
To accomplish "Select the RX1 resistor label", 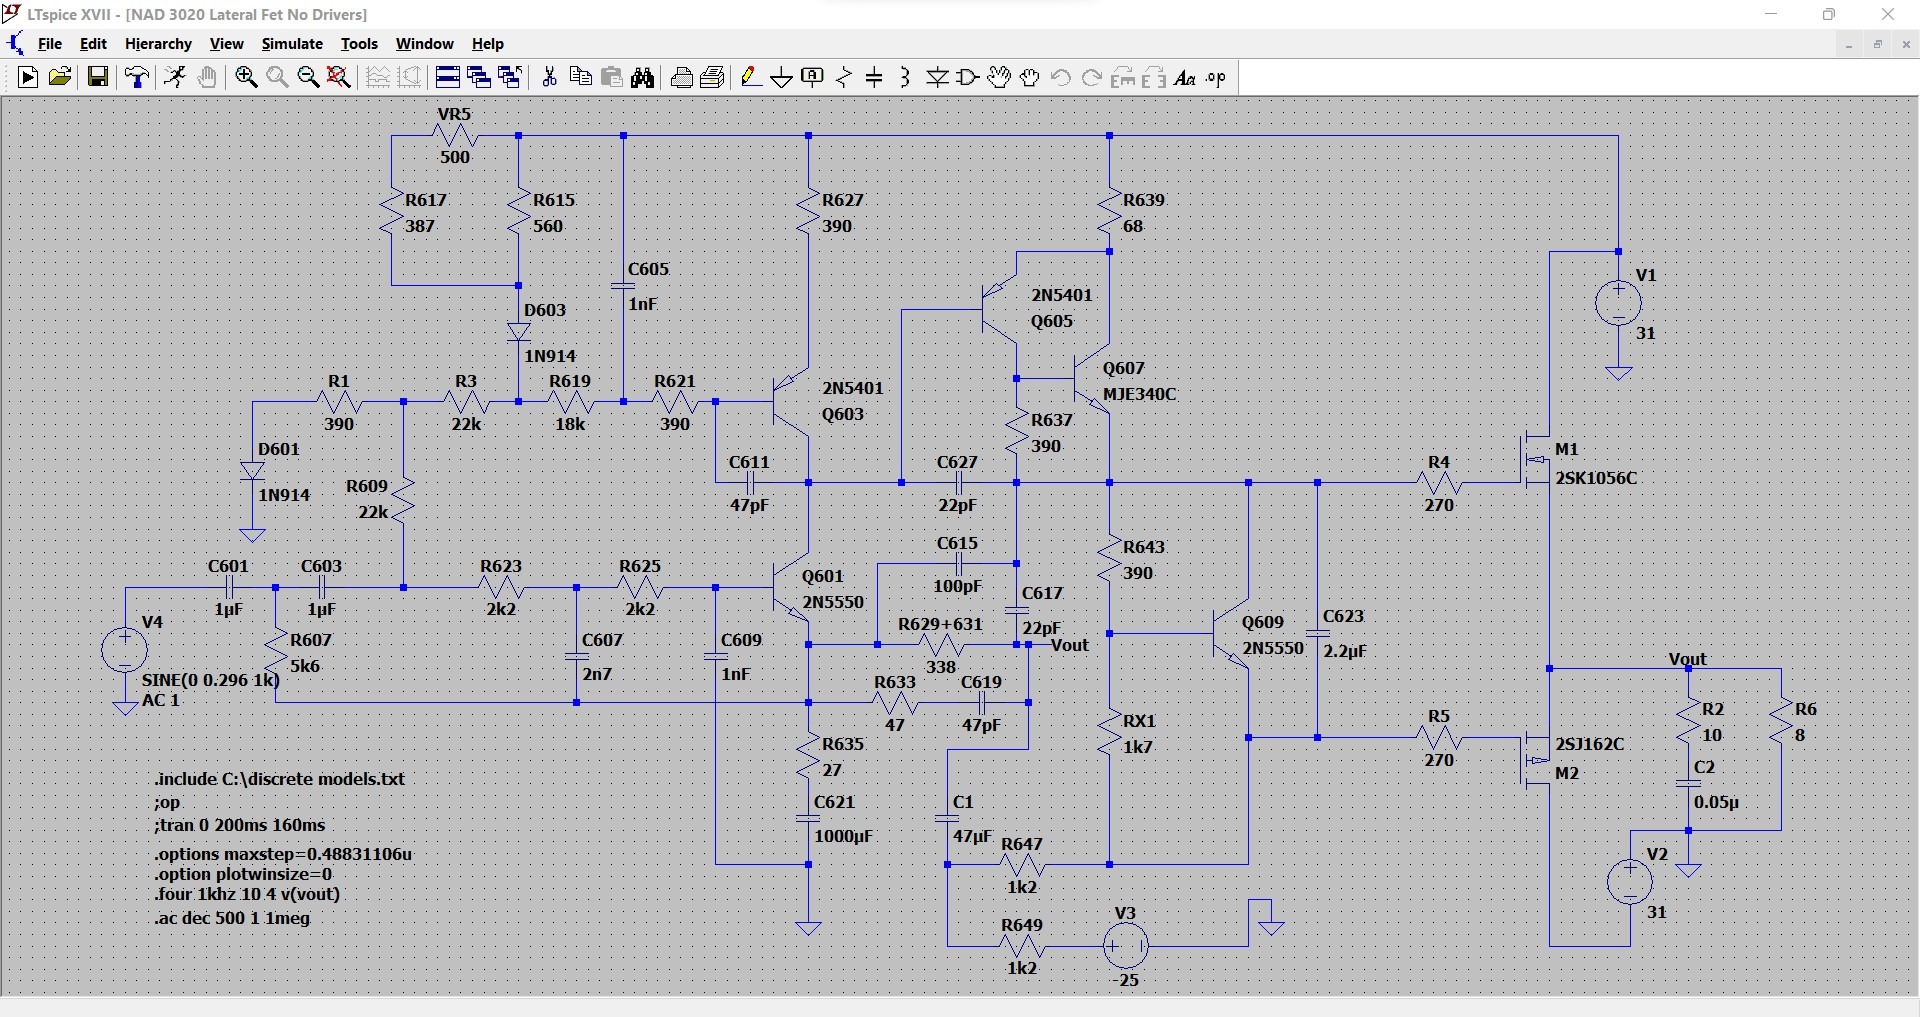I will [1140, 721].
